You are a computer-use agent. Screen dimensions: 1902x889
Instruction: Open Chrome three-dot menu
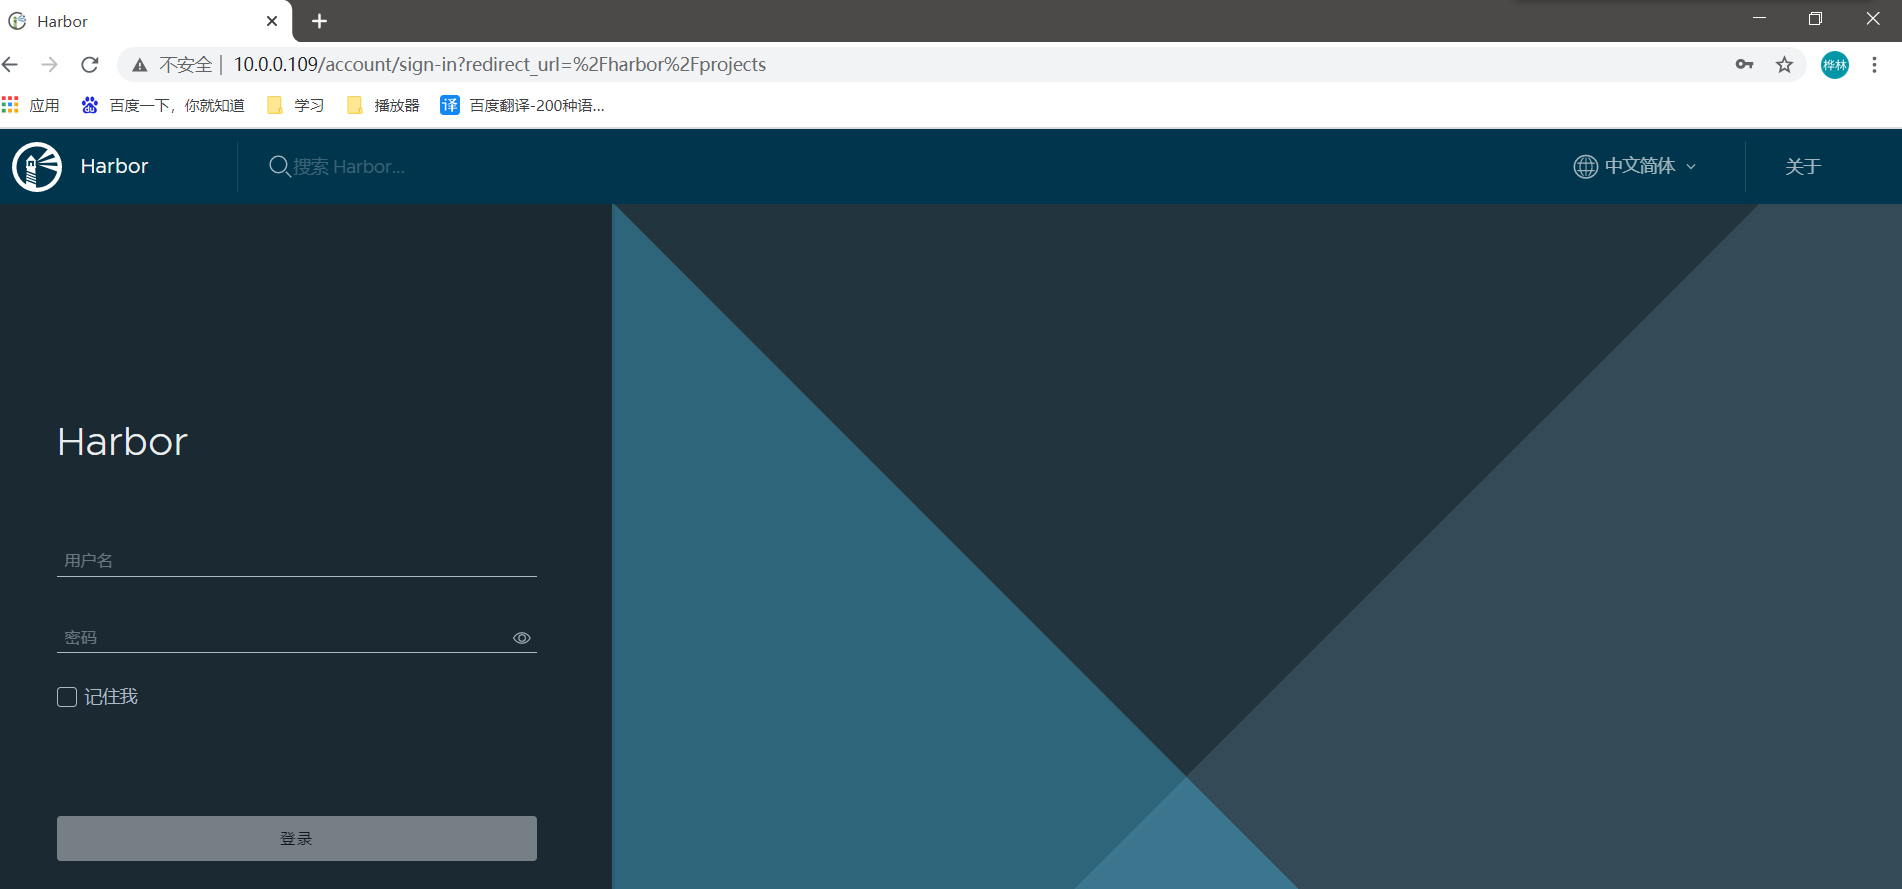pyautogui.click(x=1874, y=65)
